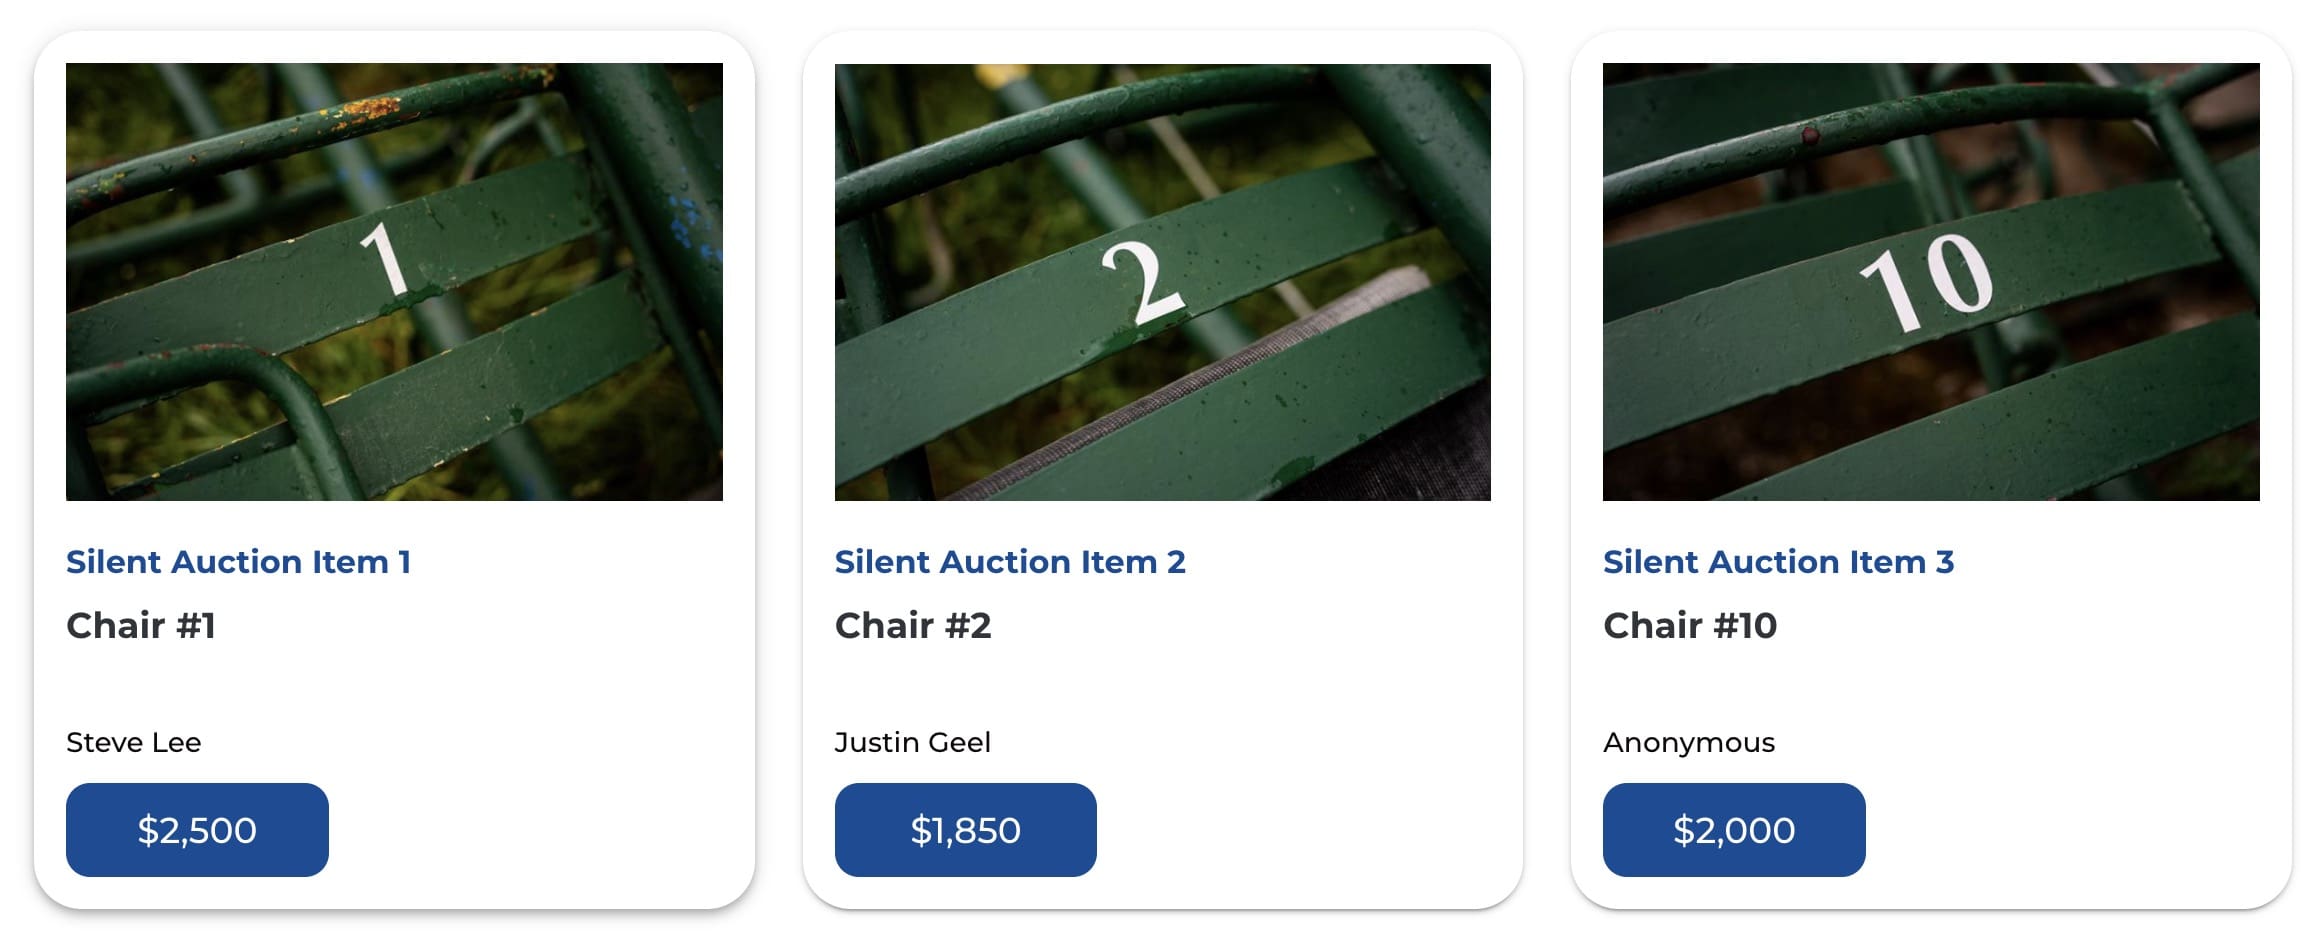Open the Silent Auction Item 3 link
This screenshot has width=2320, height=944.
(1778, 562)
